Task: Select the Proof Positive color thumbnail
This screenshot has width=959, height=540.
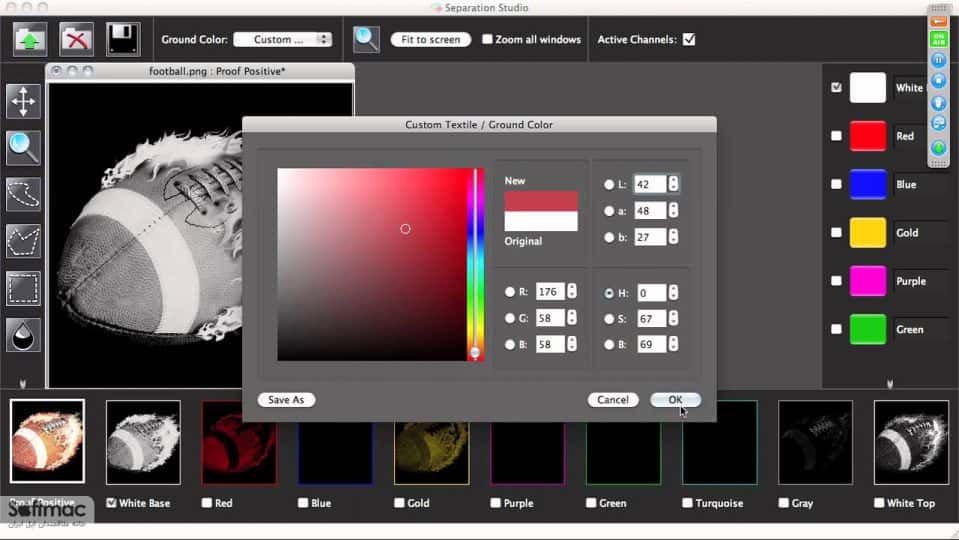Action: pyautogui.click(x=47, y=441)
